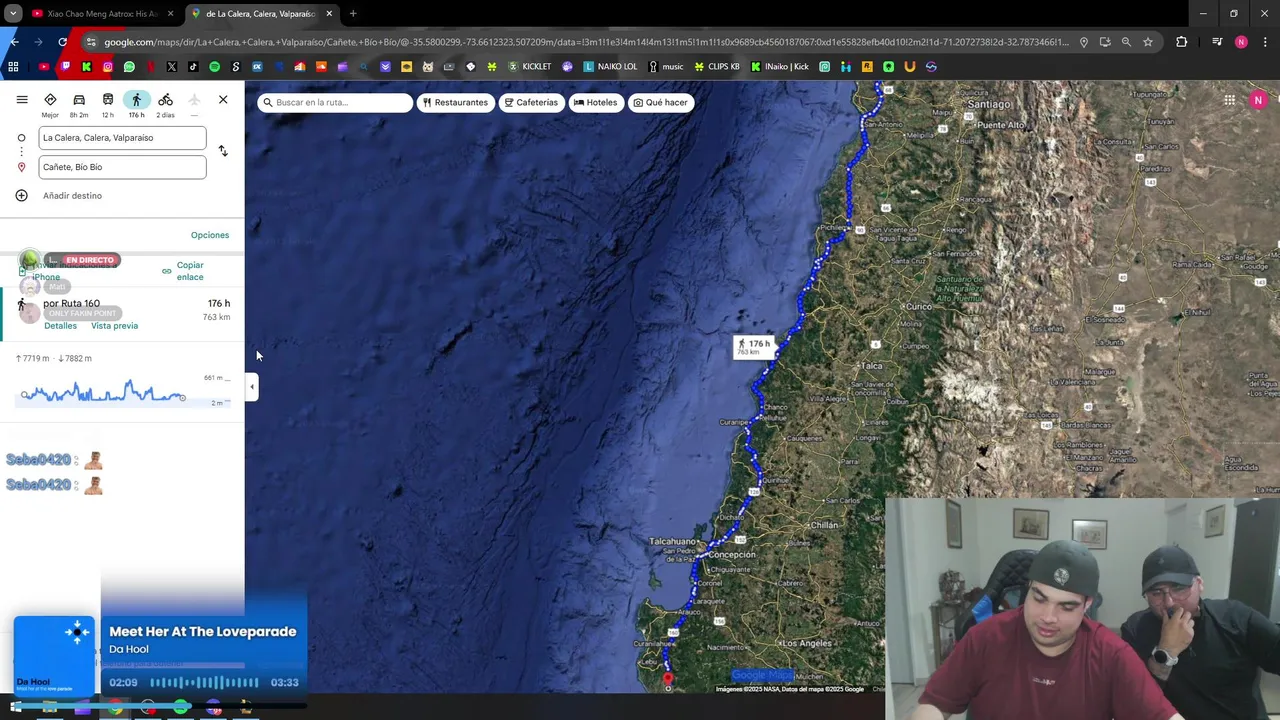This screenshot has height=720, width=1280.
Task: Open the Google Maps hamburger menu
Action: coord(22,100)
